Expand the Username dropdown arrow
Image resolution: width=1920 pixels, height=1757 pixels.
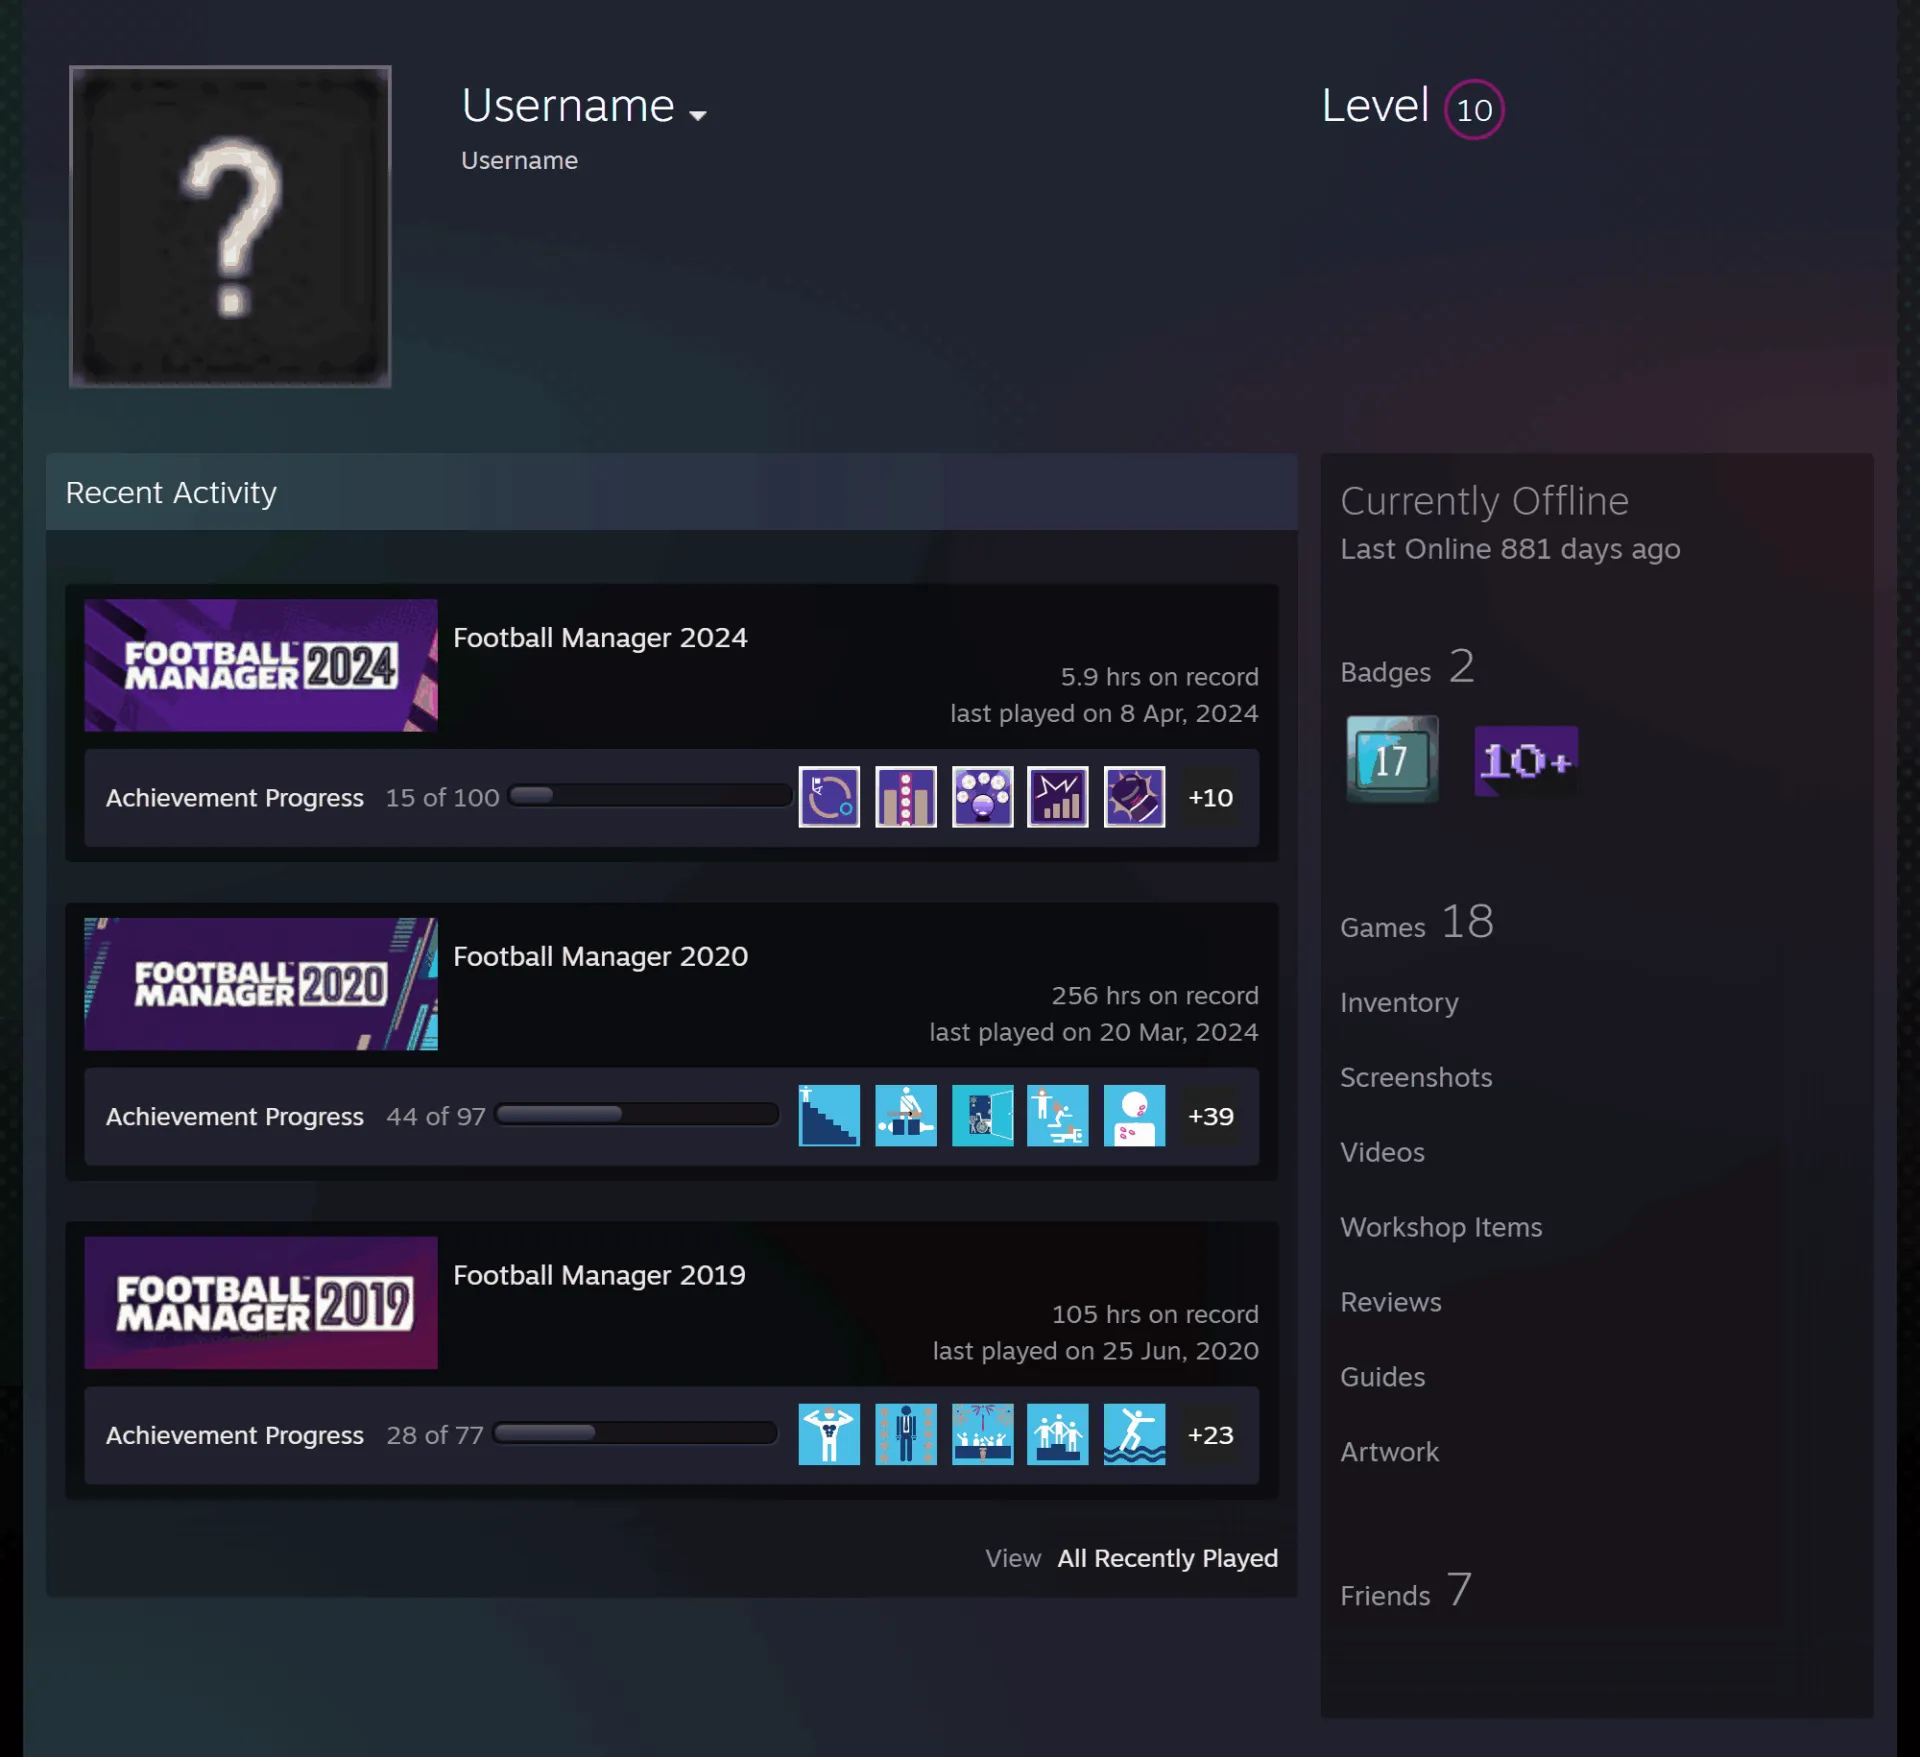(x=698, y=115)
